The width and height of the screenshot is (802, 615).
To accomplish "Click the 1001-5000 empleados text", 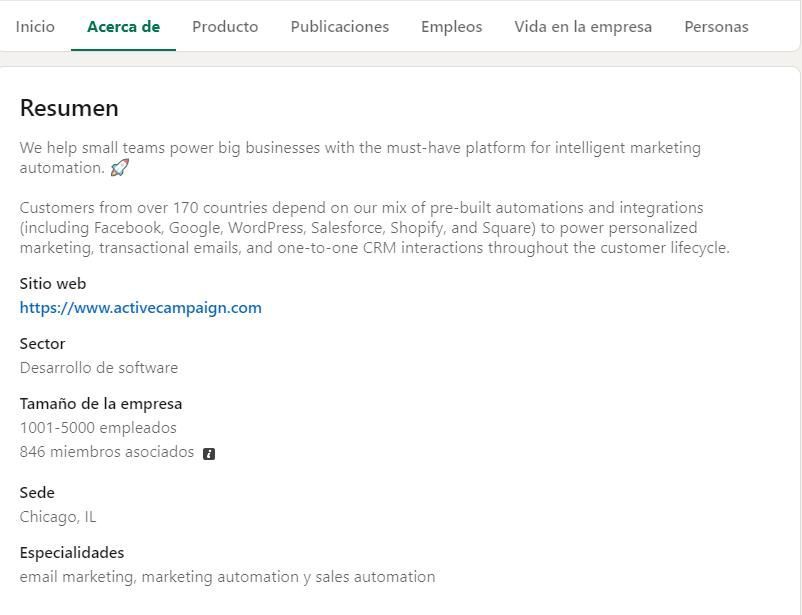I will tap(98, 428).
